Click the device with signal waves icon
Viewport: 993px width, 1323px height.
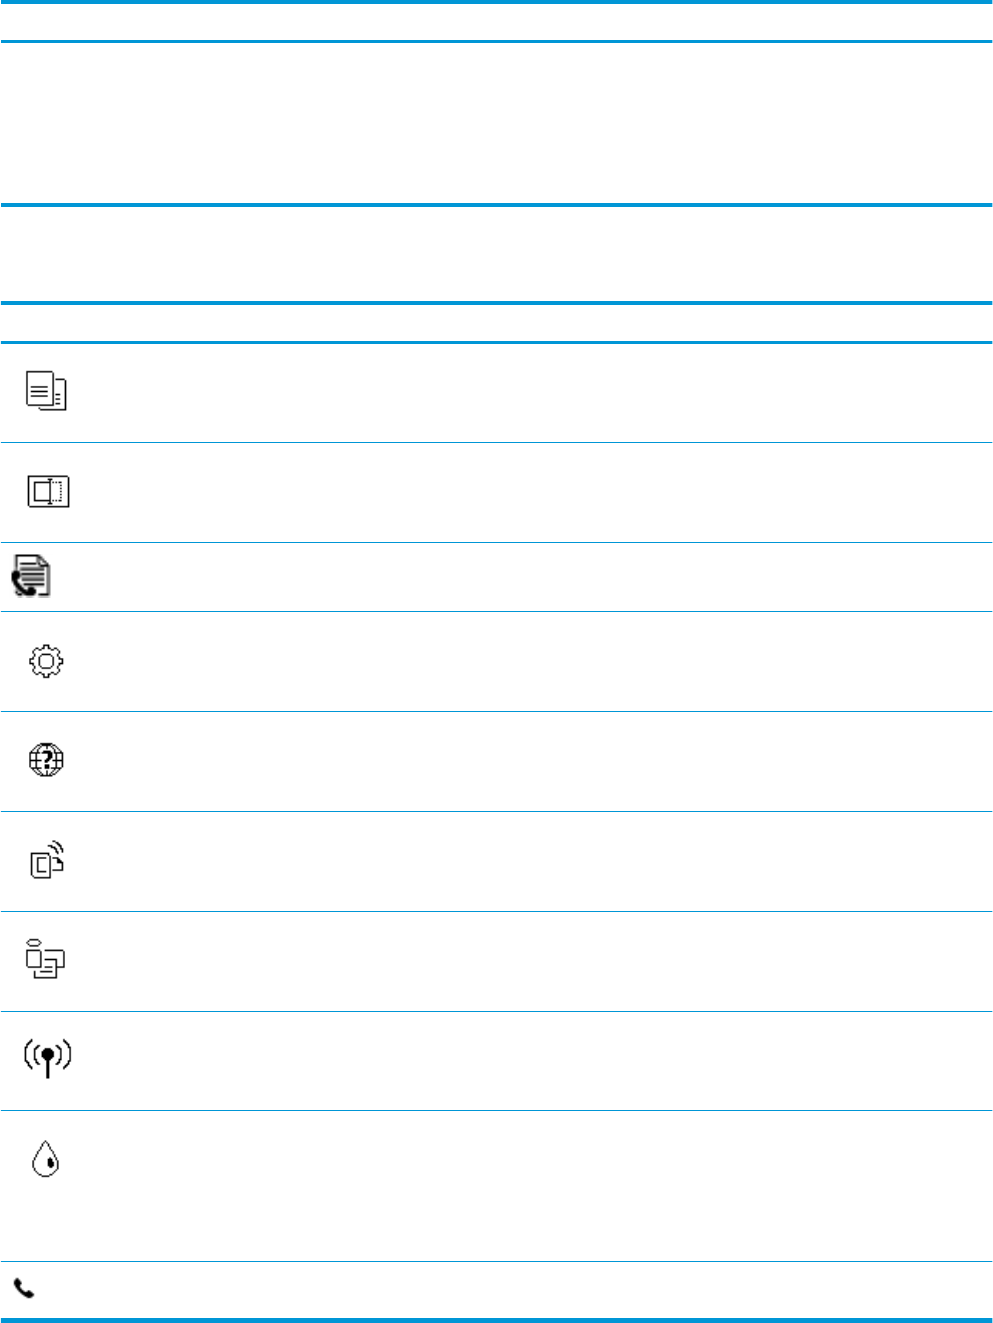click(x=47, y=861)
